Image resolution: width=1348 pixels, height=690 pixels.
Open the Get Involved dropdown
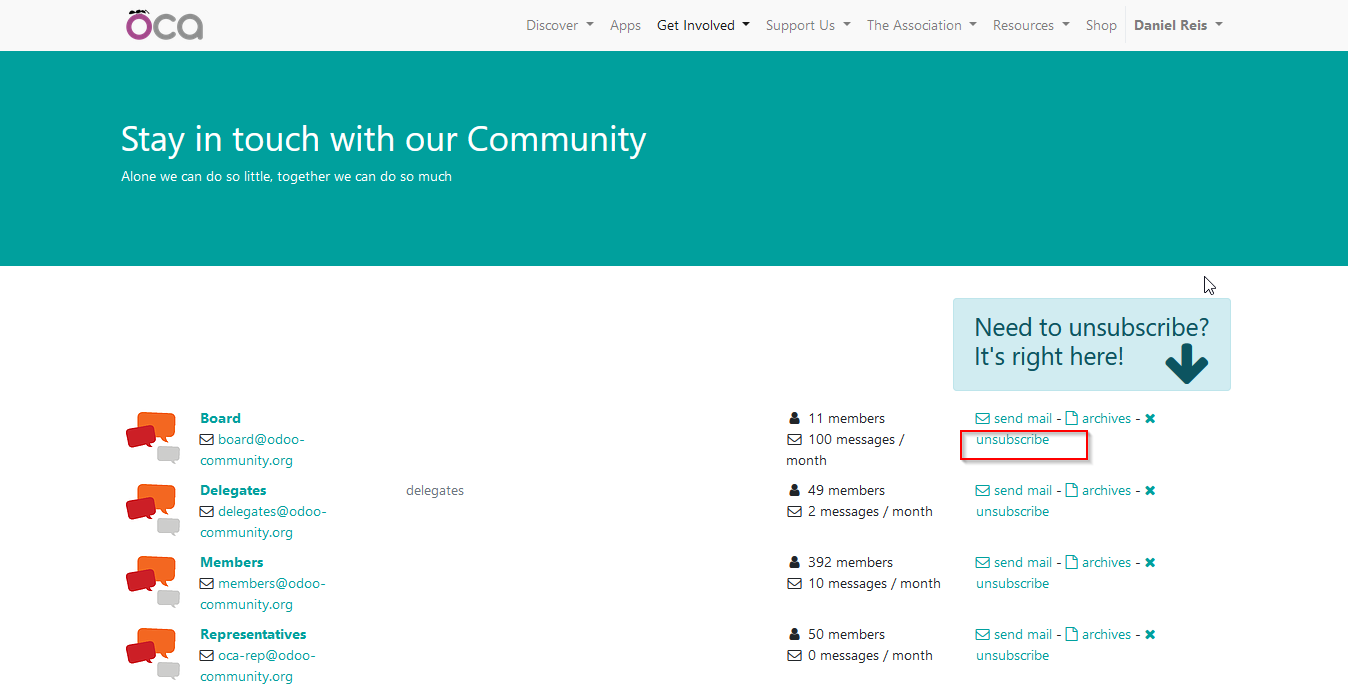(x=703, y=25)
